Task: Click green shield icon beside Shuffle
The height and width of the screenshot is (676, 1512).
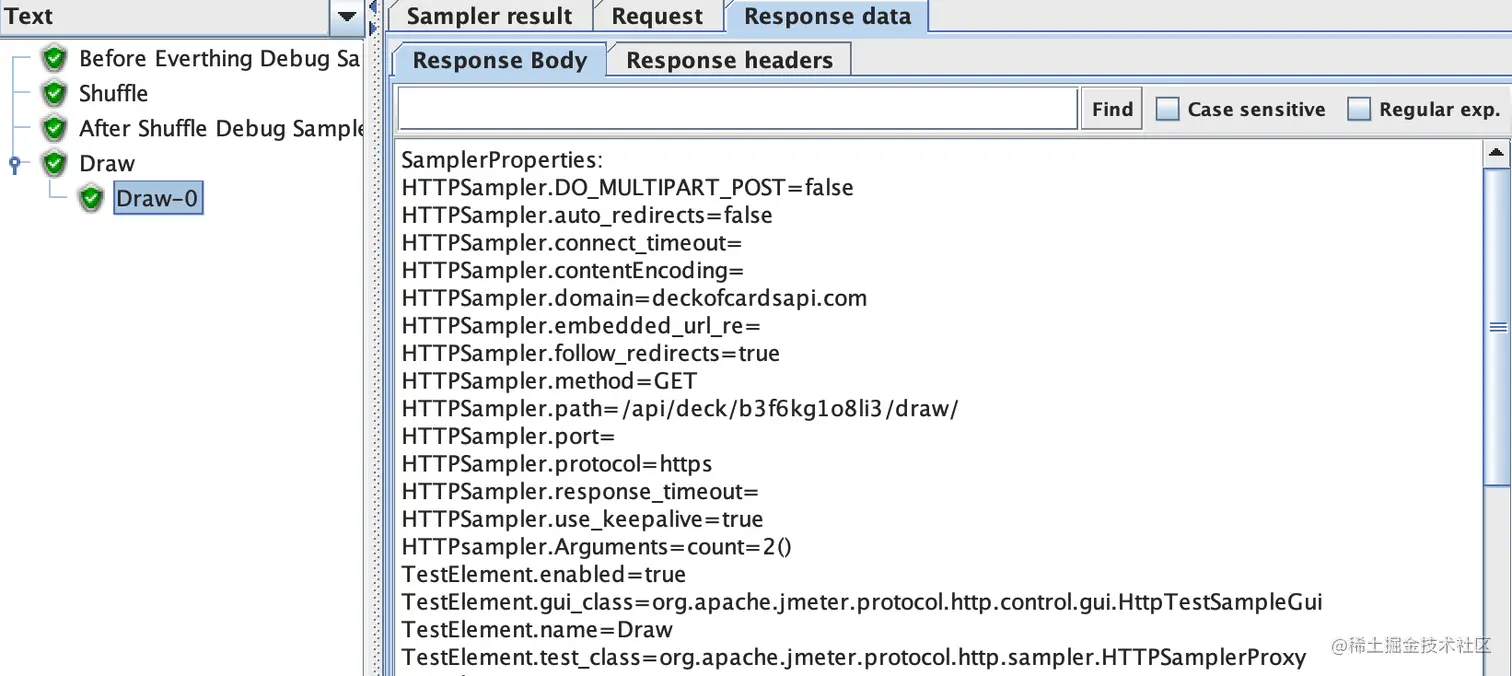Action: (x=55, y=94)
